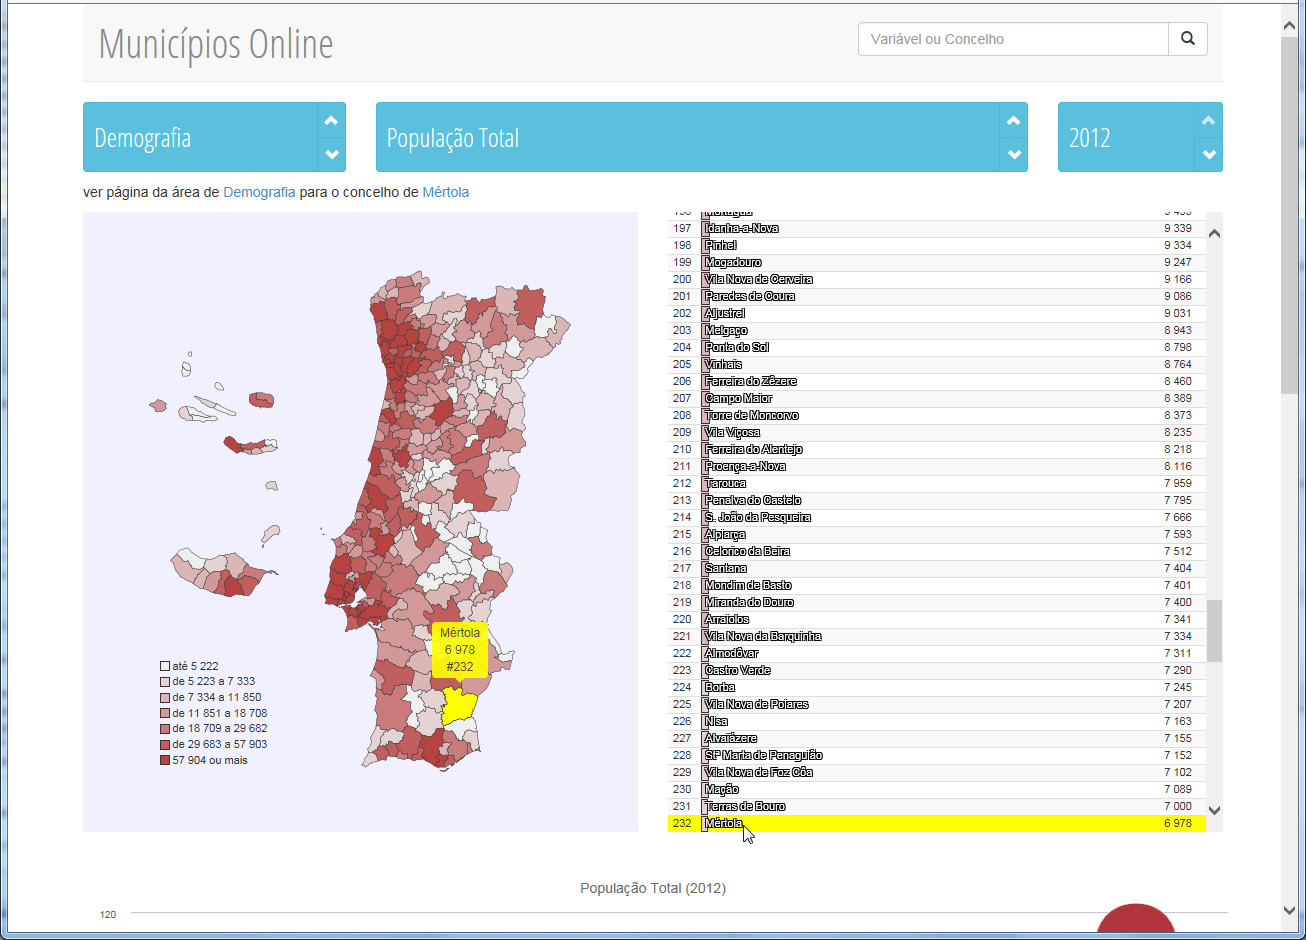Open the Demografia category dropdown

tap(200, 138)
